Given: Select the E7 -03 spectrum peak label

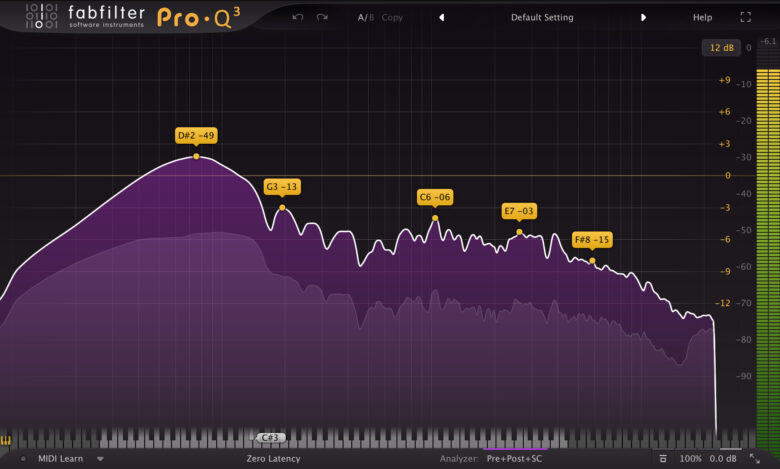Looking at the screenshot, I should pos(519,211).
